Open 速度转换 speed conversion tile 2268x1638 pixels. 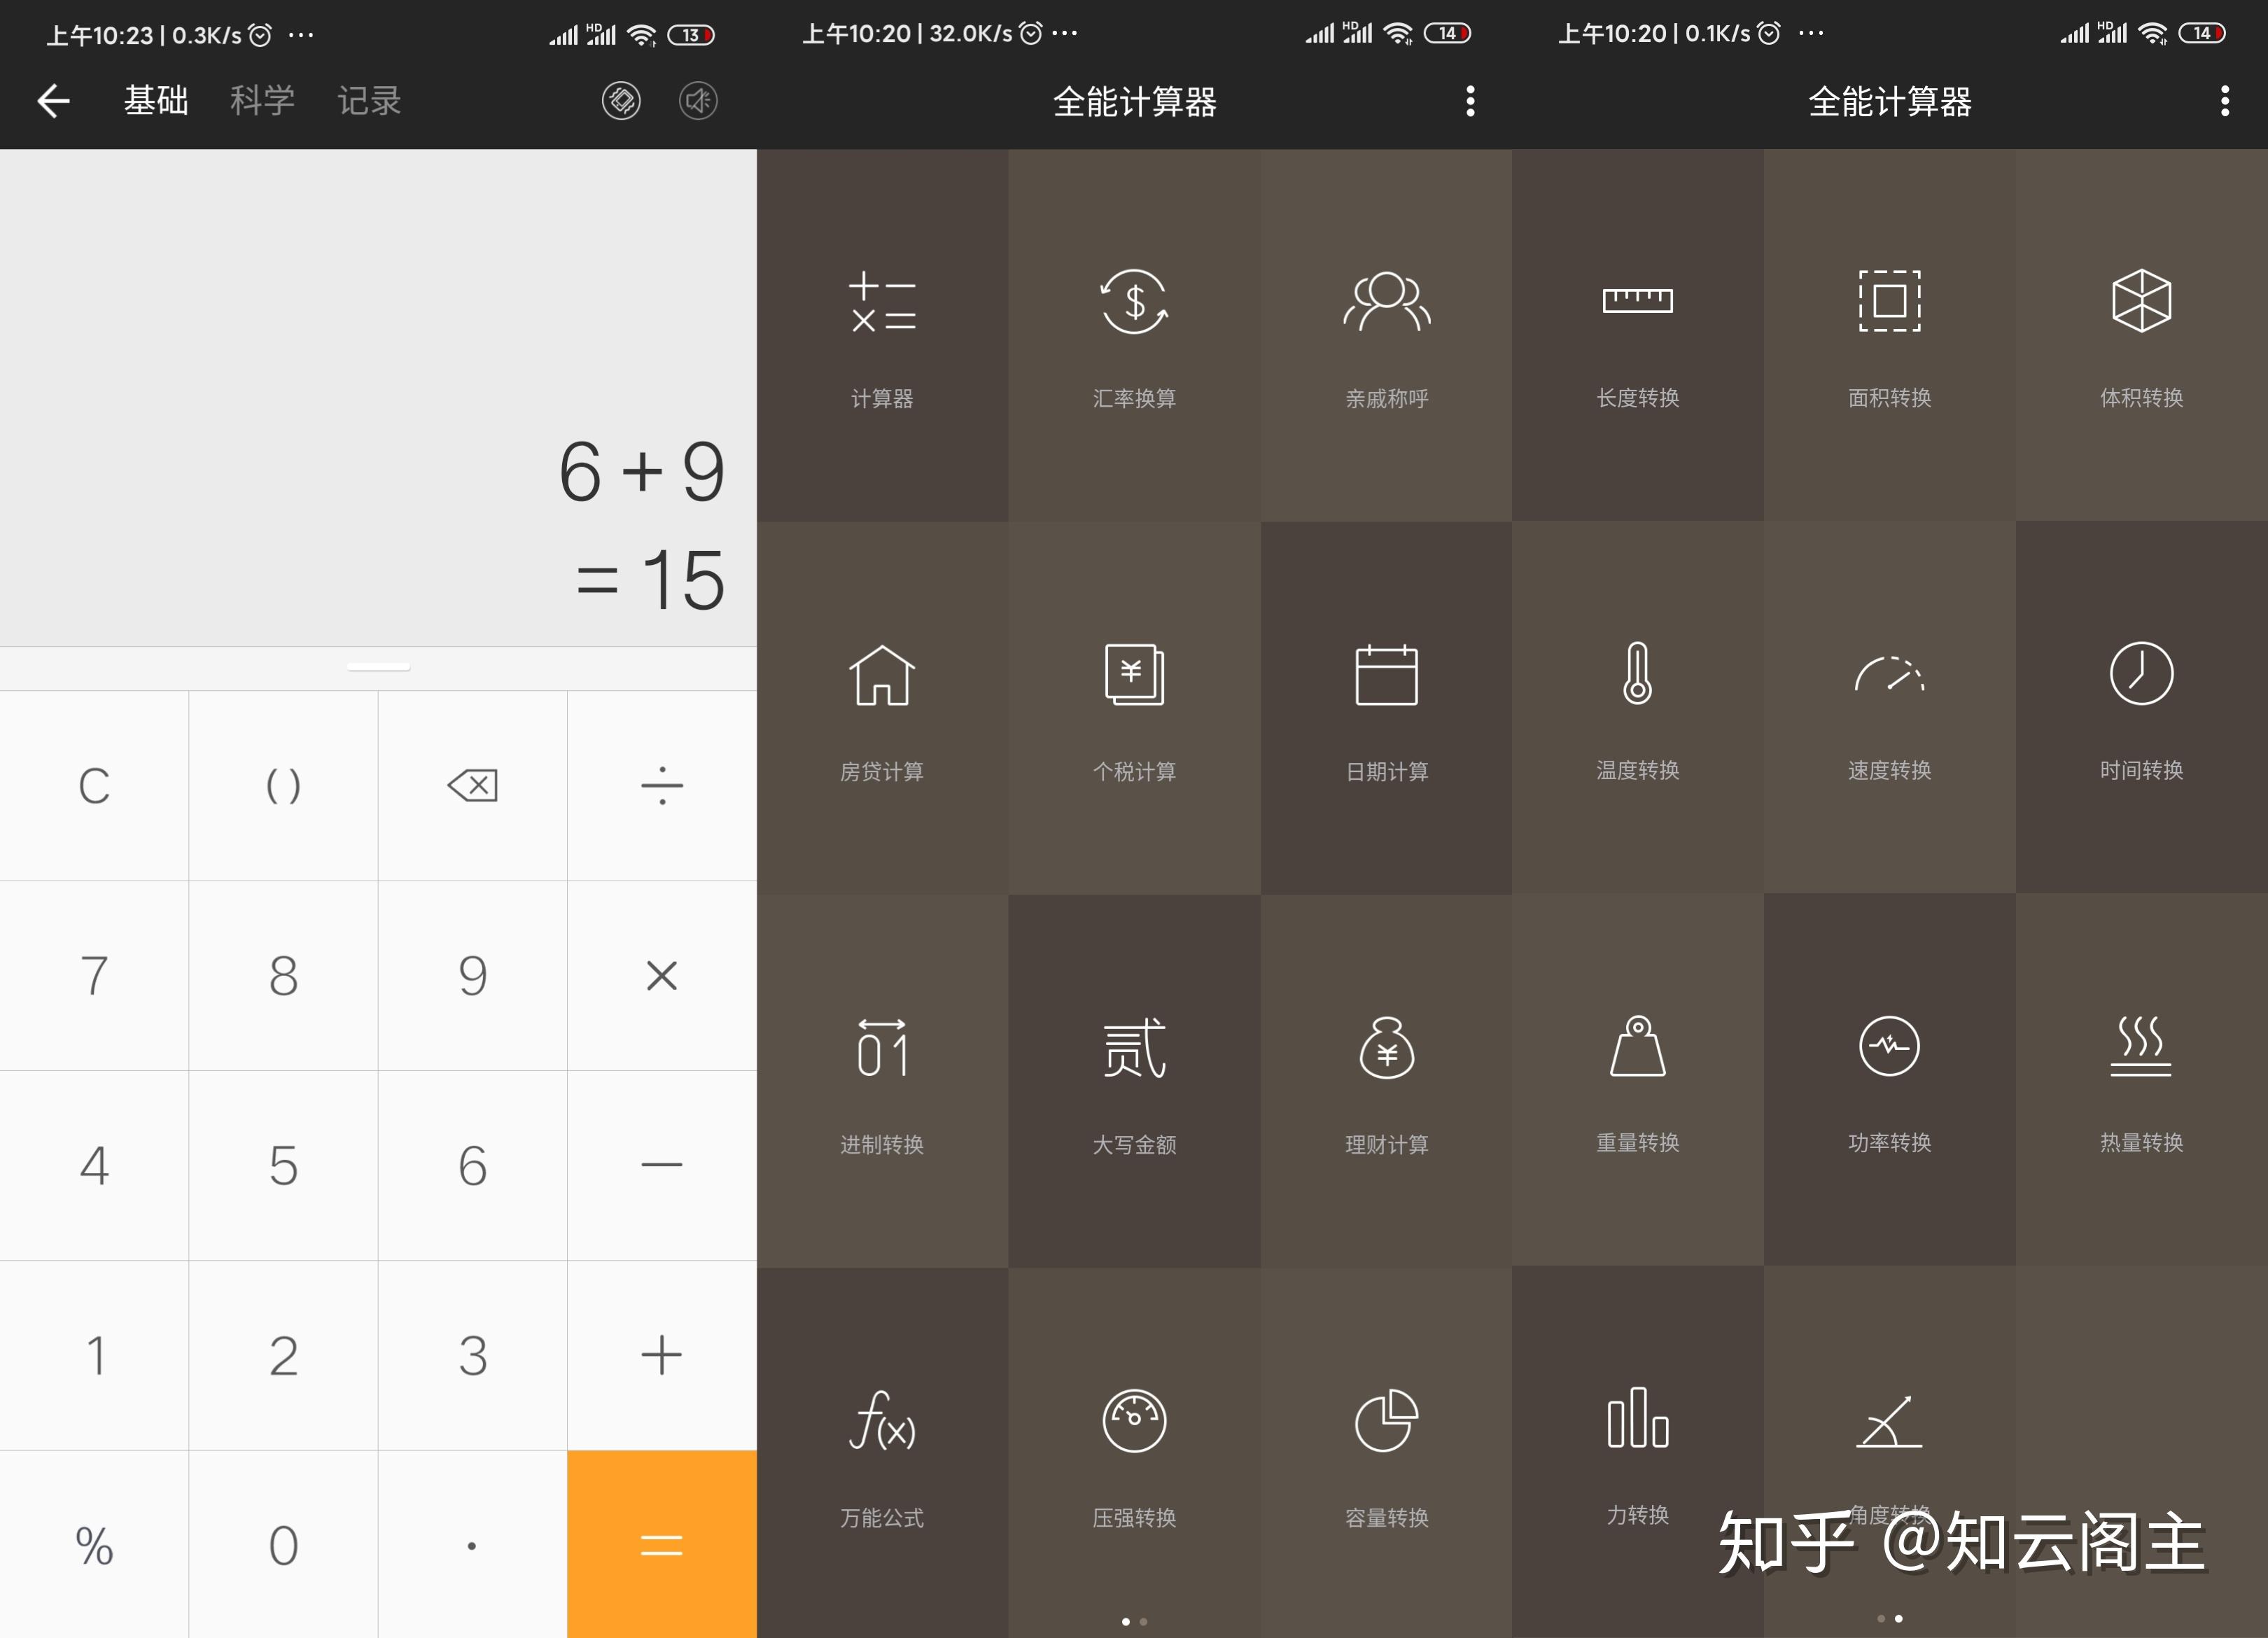coord(1890,708)
